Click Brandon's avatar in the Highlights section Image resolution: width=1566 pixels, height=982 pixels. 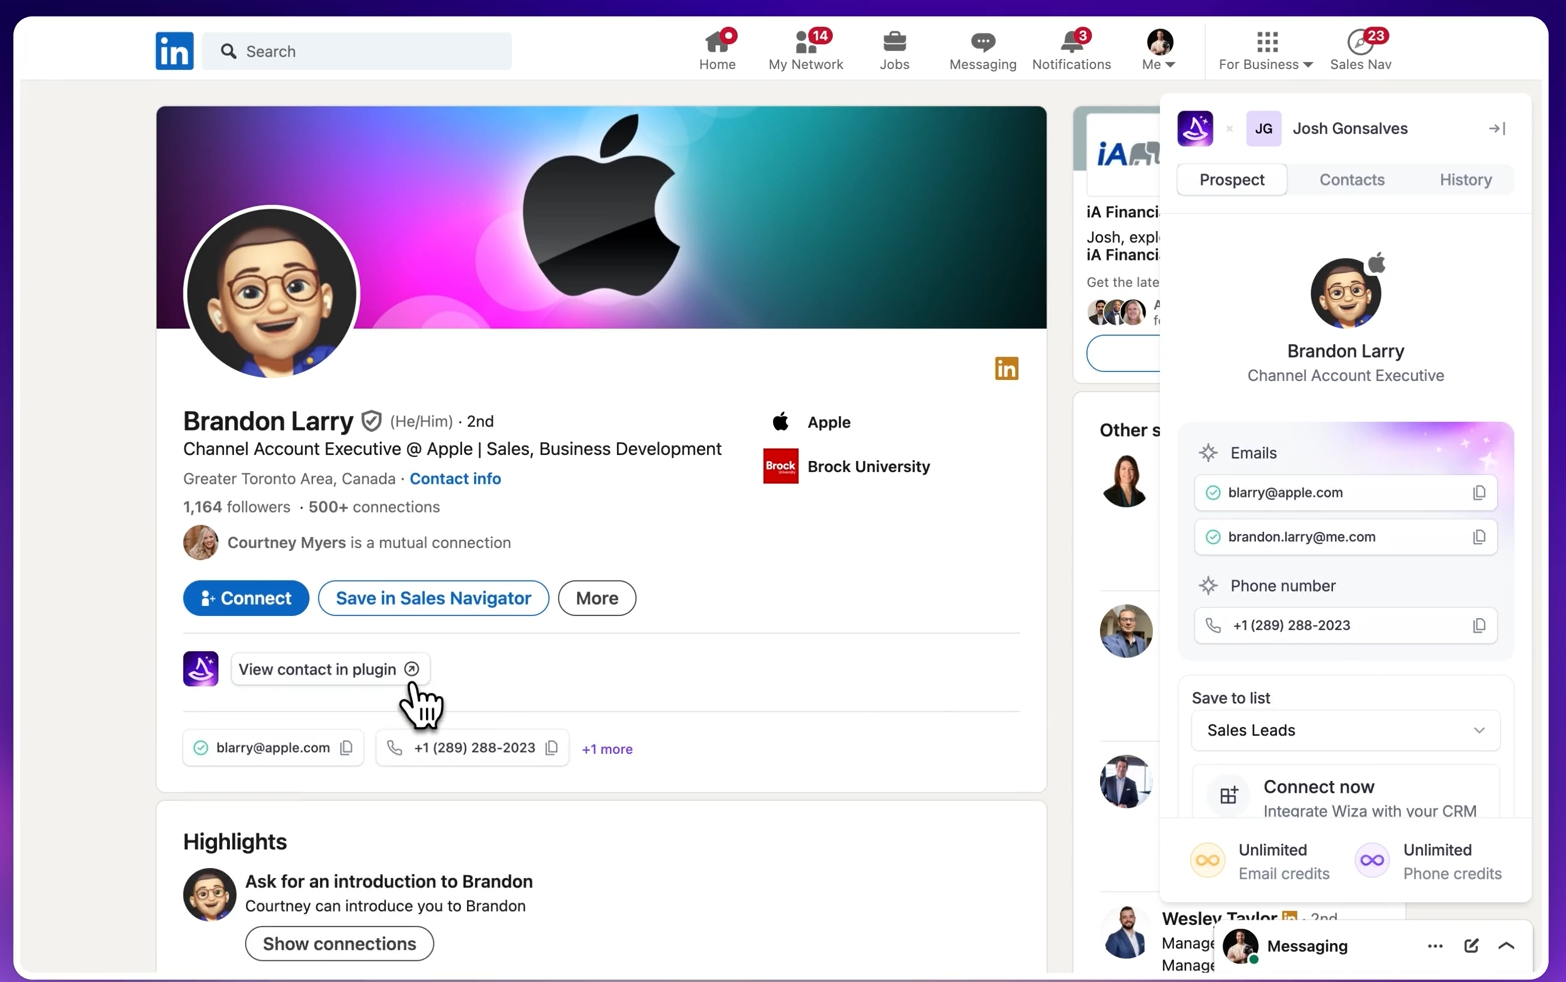click(x=209, y=894)
